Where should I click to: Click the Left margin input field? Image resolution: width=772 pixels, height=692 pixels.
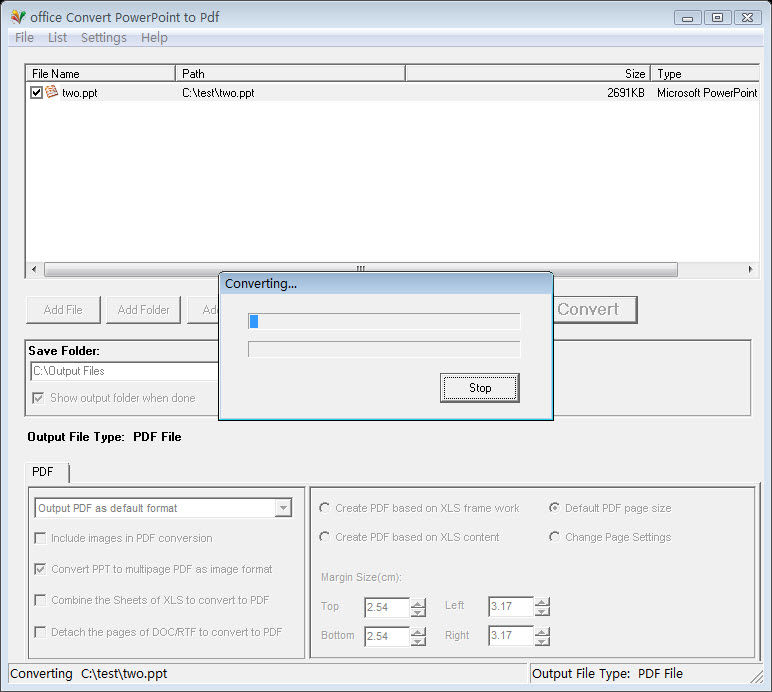tap(511, 606)
